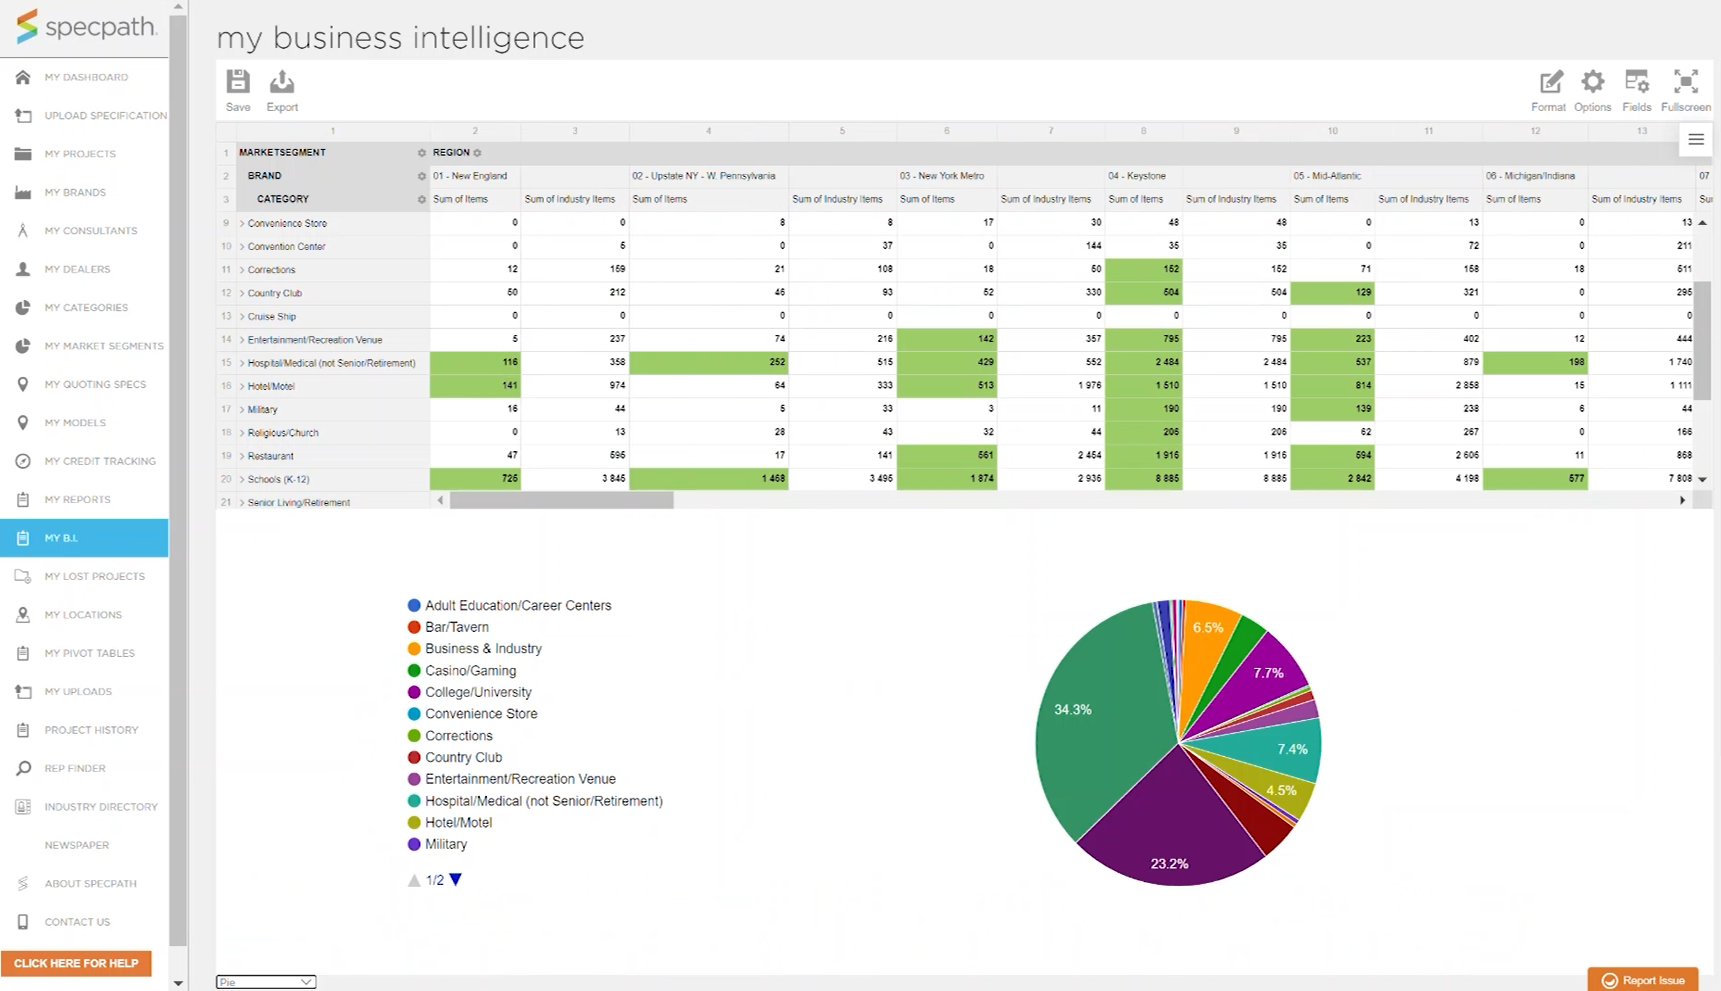
Task: Click the Business & Industry color dot
Action: pyautogui.click(x=414, y=649)
